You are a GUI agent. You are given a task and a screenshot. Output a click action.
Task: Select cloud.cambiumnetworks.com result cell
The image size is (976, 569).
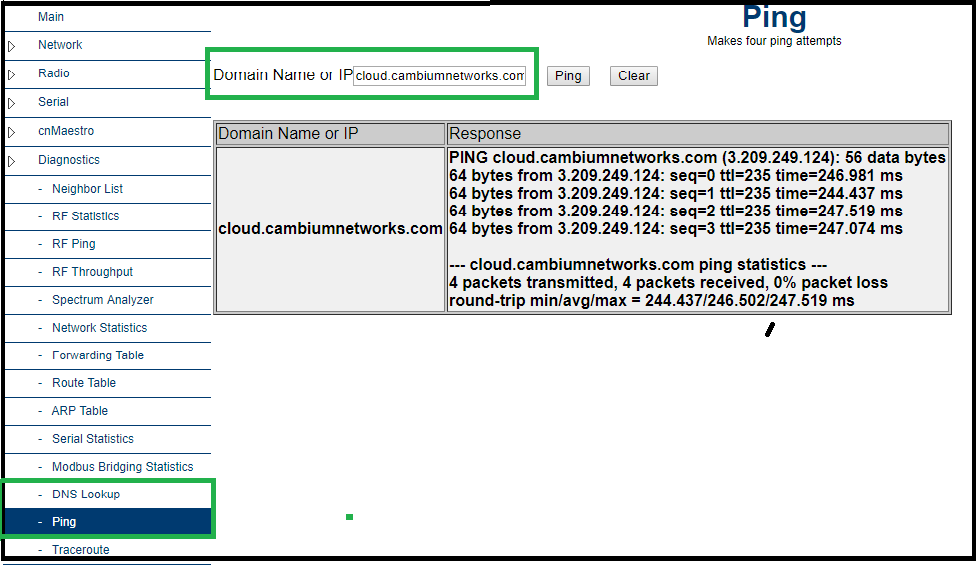tap(330, 229)
